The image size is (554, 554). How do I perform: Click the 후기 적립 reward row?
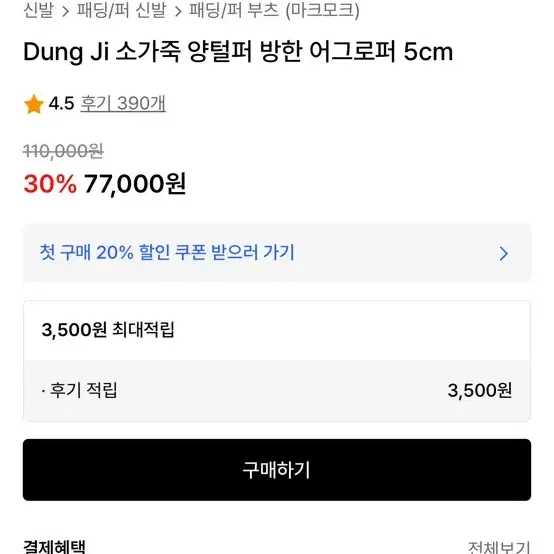click(277, 390)
